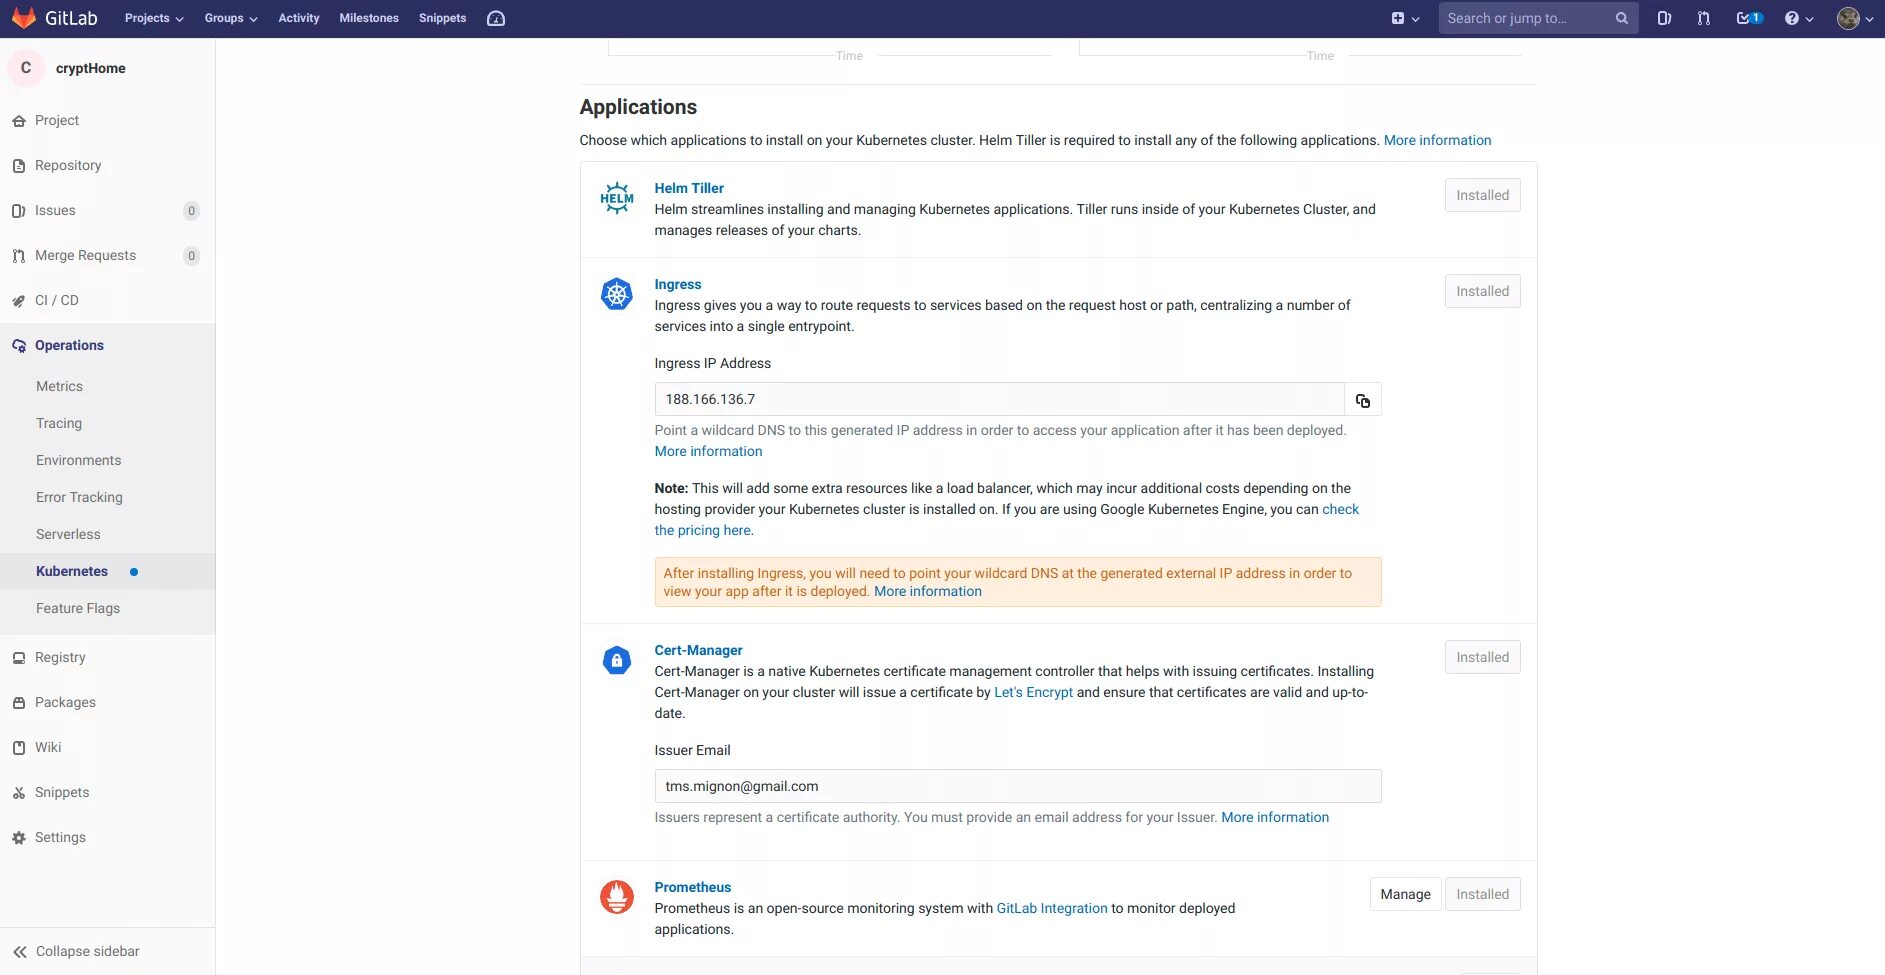Click the GitLab fox logo
This screenshot has height=975, width=1885.
[x=23, y=18]
